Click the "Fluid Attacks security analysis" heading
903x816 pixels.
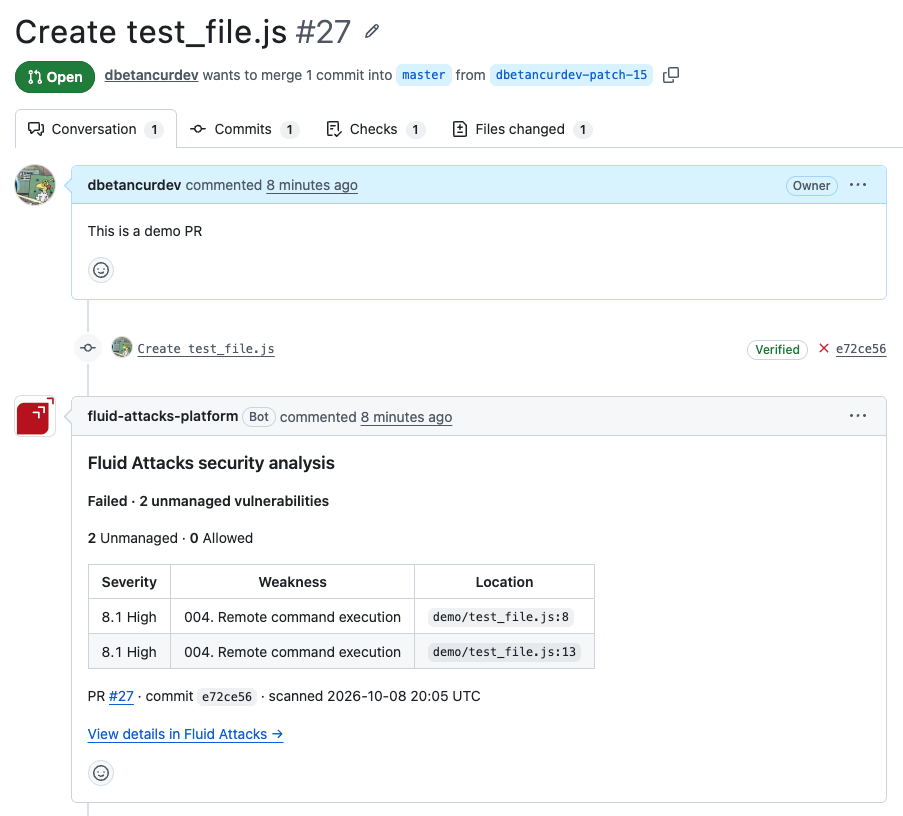pos(211,463)
